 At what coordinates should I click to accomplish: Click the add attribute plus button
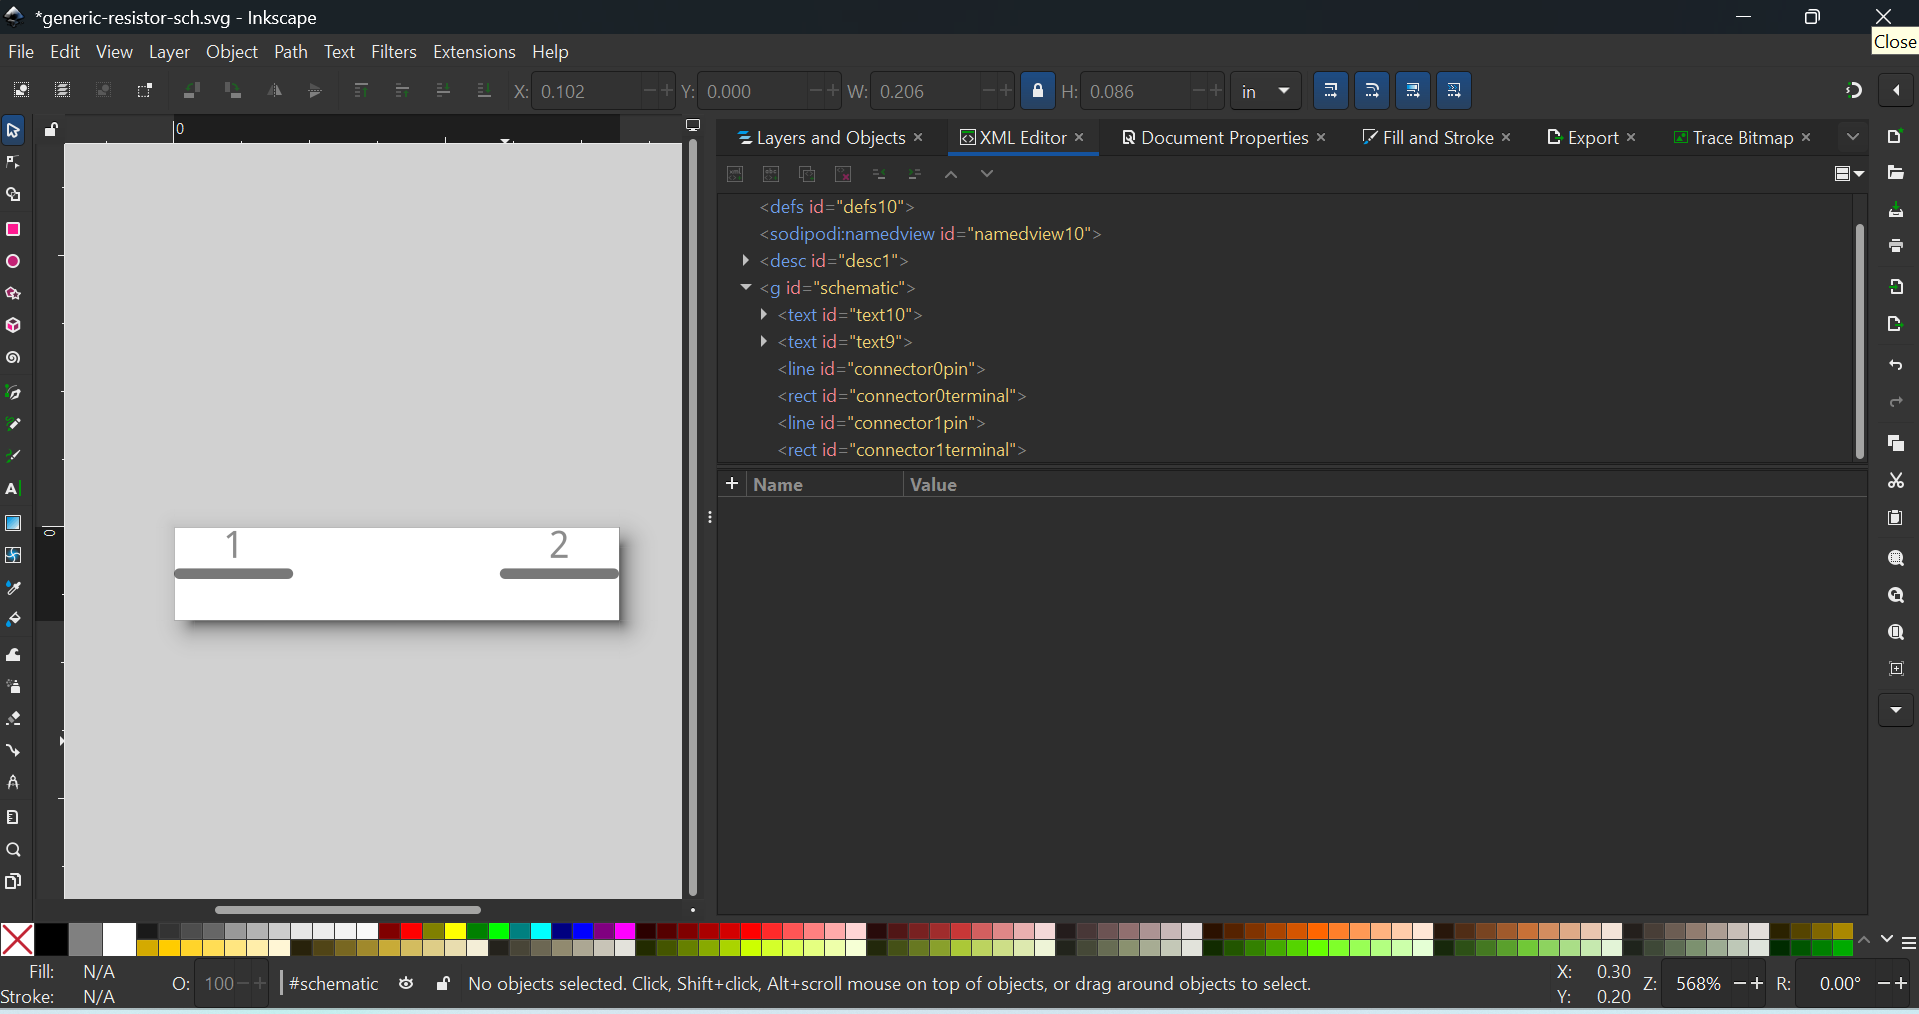[732, 484]
